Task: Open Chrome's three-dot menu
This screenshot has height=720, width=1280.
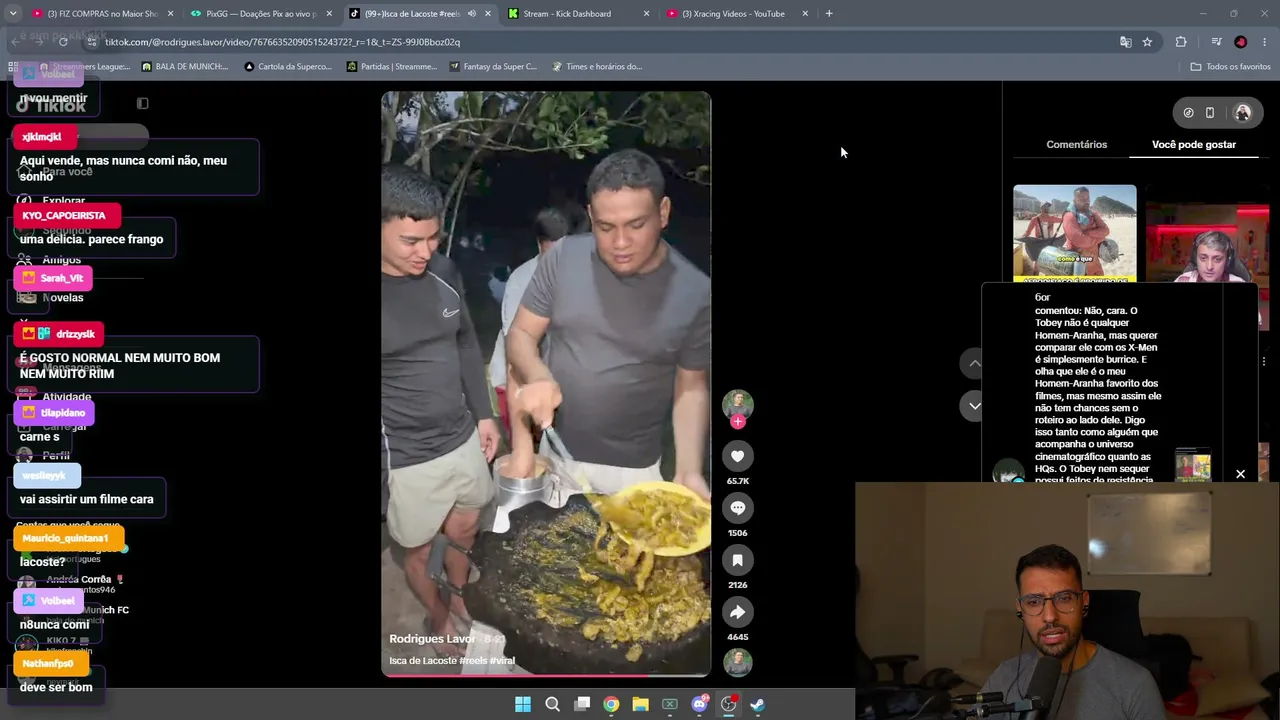Action: pos(1265,42)
